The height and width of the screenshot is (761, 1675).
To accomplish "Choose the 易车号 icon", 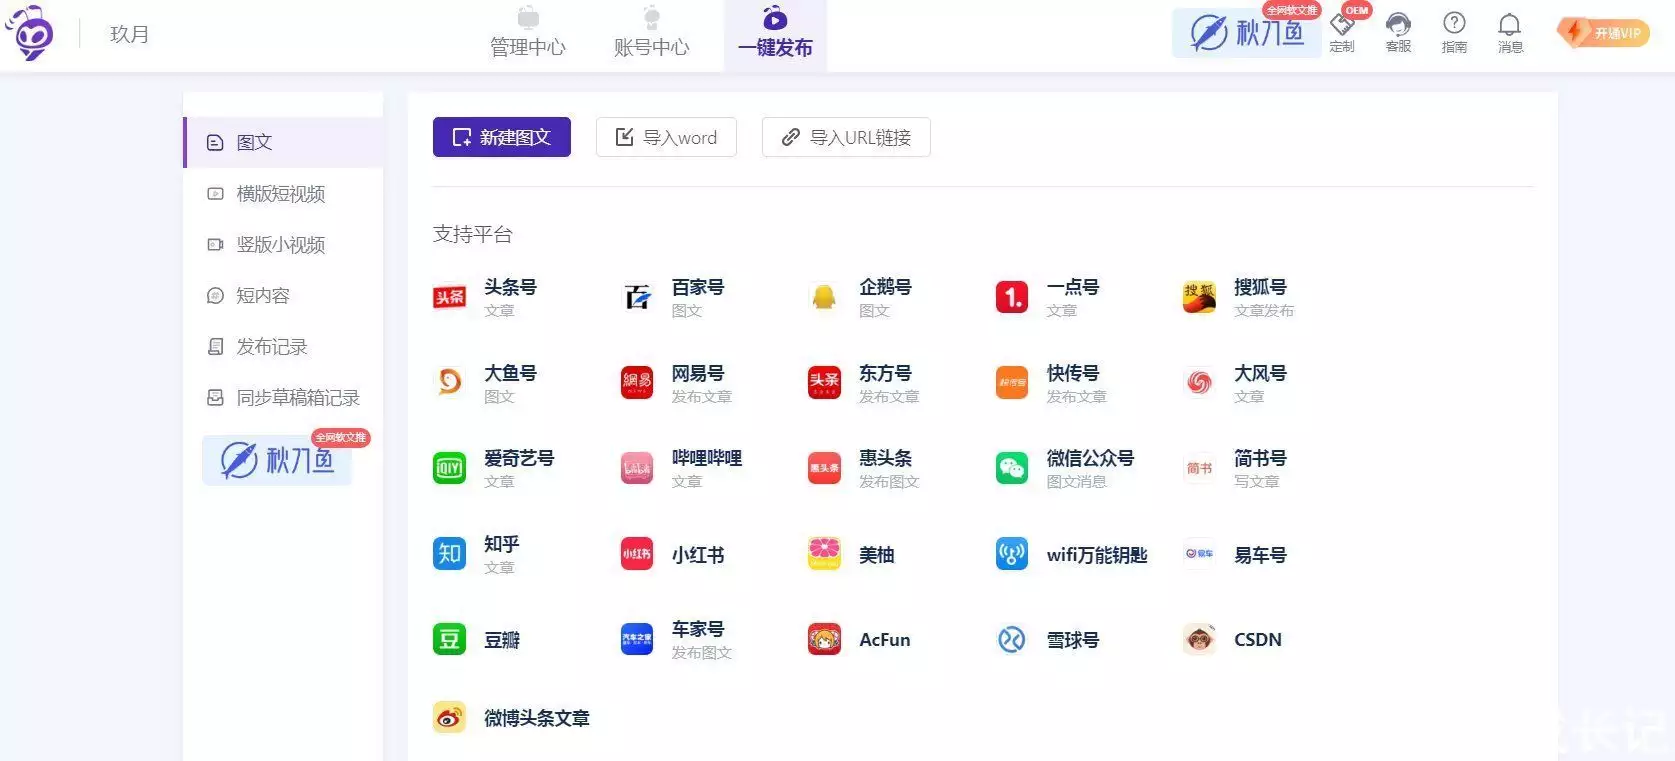I will click(x=1199, y=553).
